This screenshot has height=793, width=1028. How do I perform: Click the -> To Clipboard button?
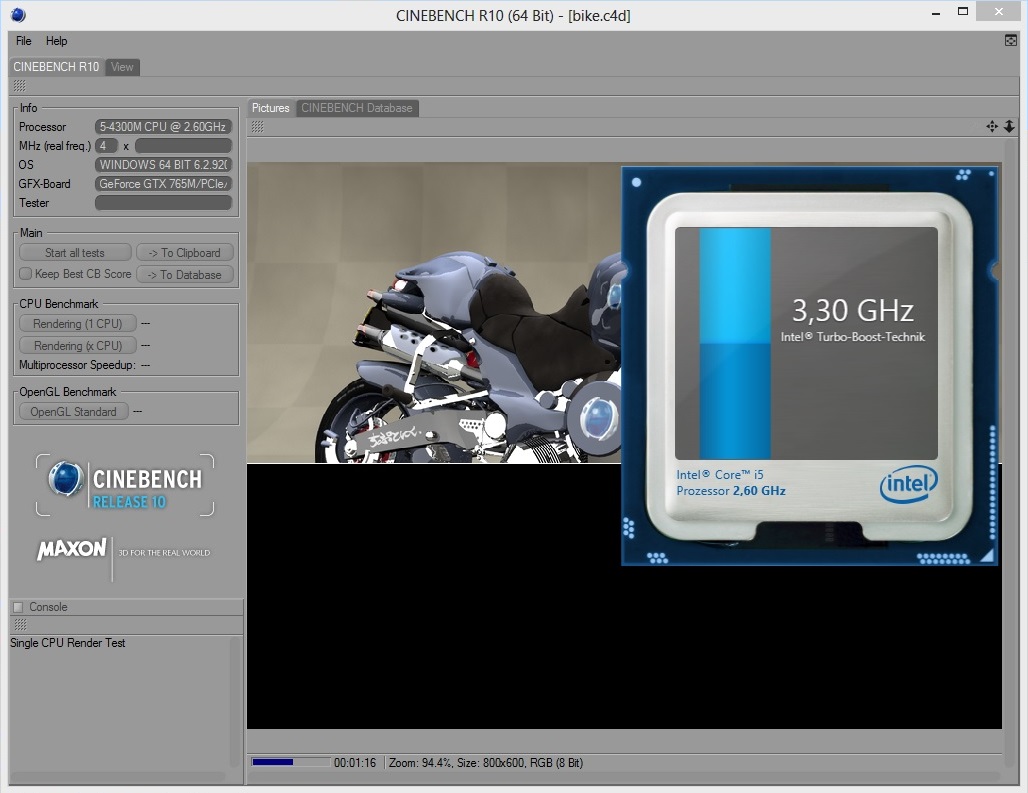coord(184,252)
